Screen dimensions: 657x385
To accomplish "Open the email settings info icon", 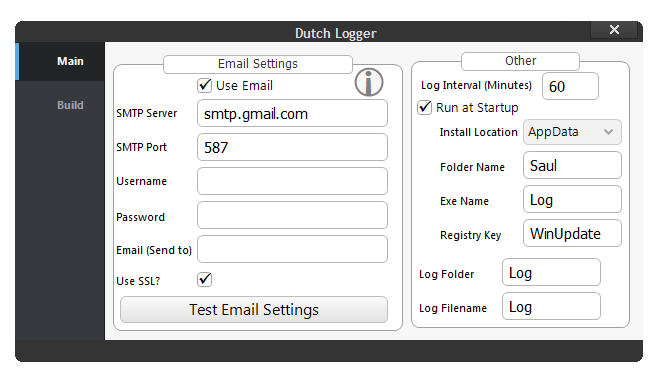I will tap(369, 83).
